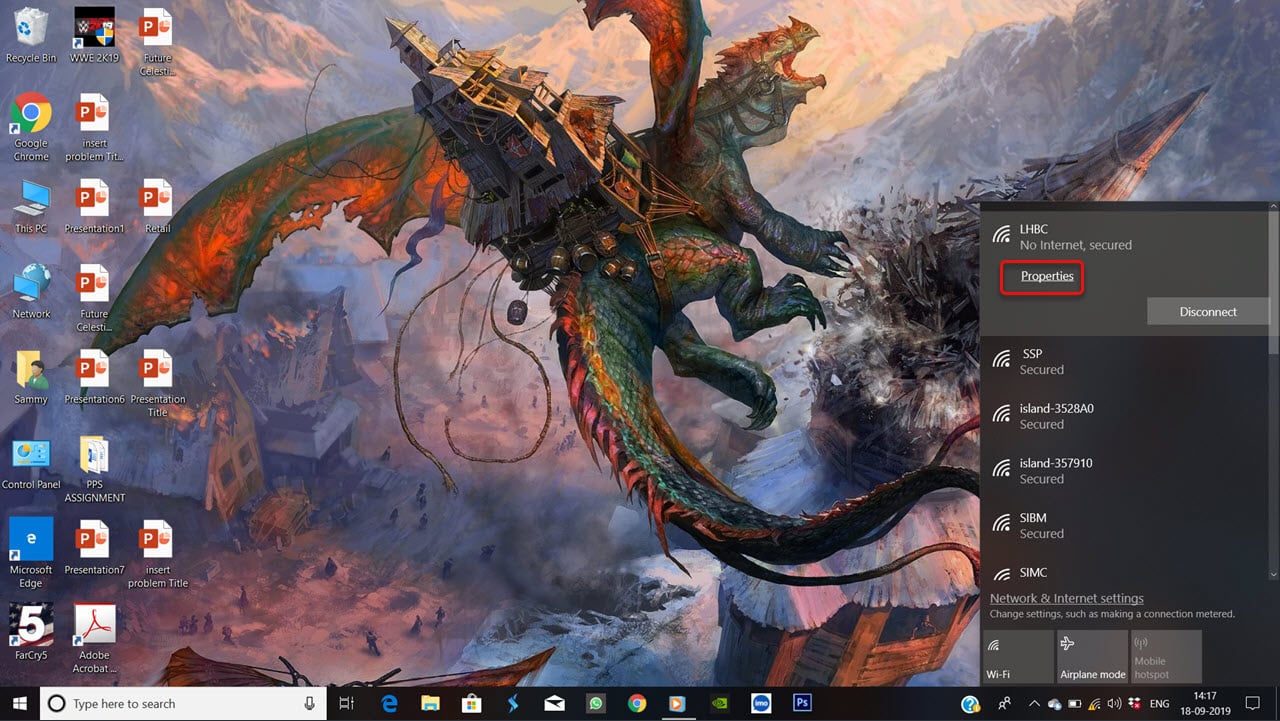Click the Wi-Fi warning tray icon
This screenshot has height=721, width=1280.
point(1095,704)
